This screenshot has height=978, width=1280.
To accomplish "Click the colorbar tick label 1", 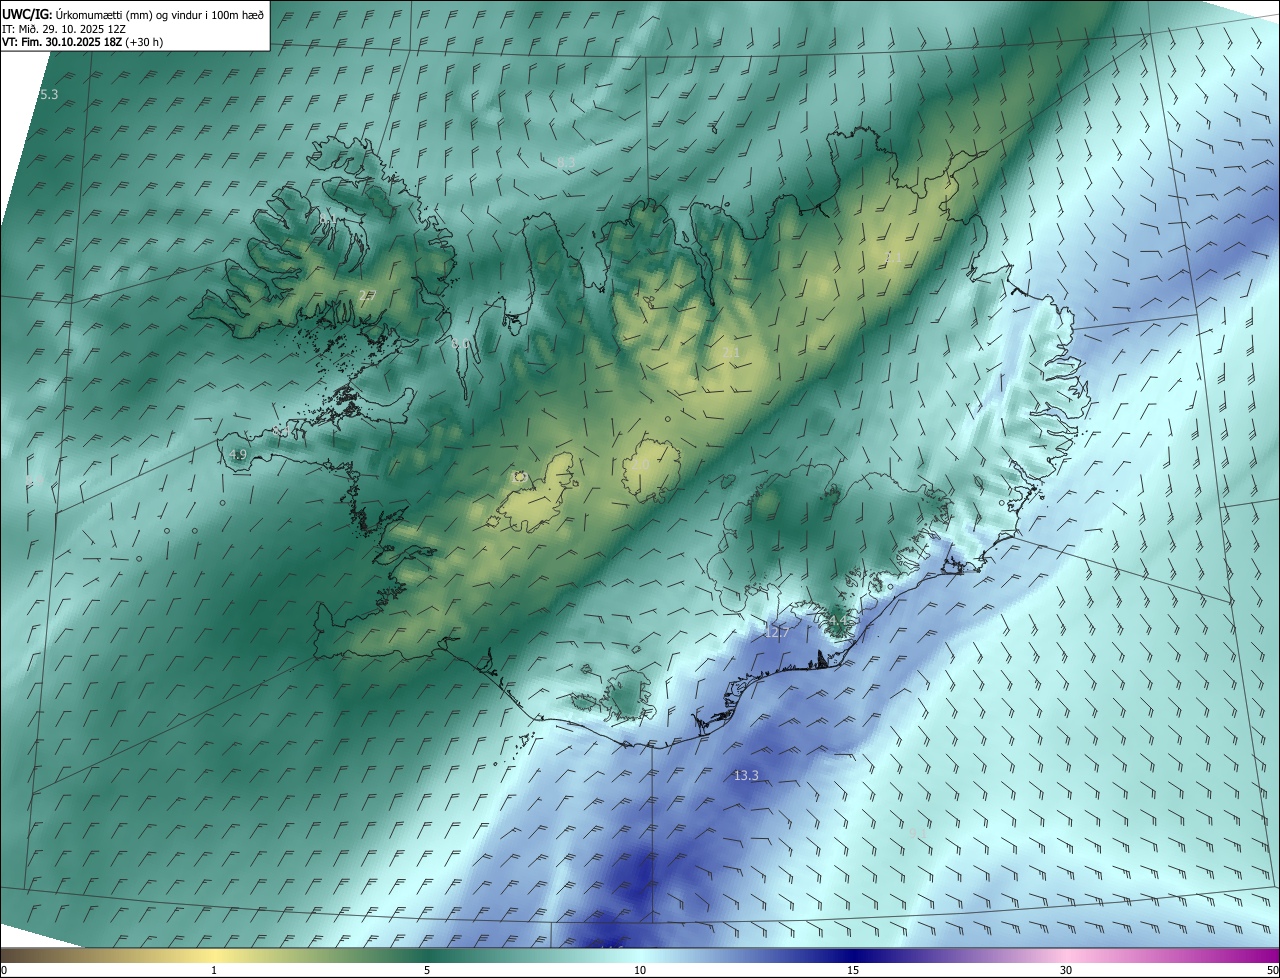I will (x=214, y=970).
